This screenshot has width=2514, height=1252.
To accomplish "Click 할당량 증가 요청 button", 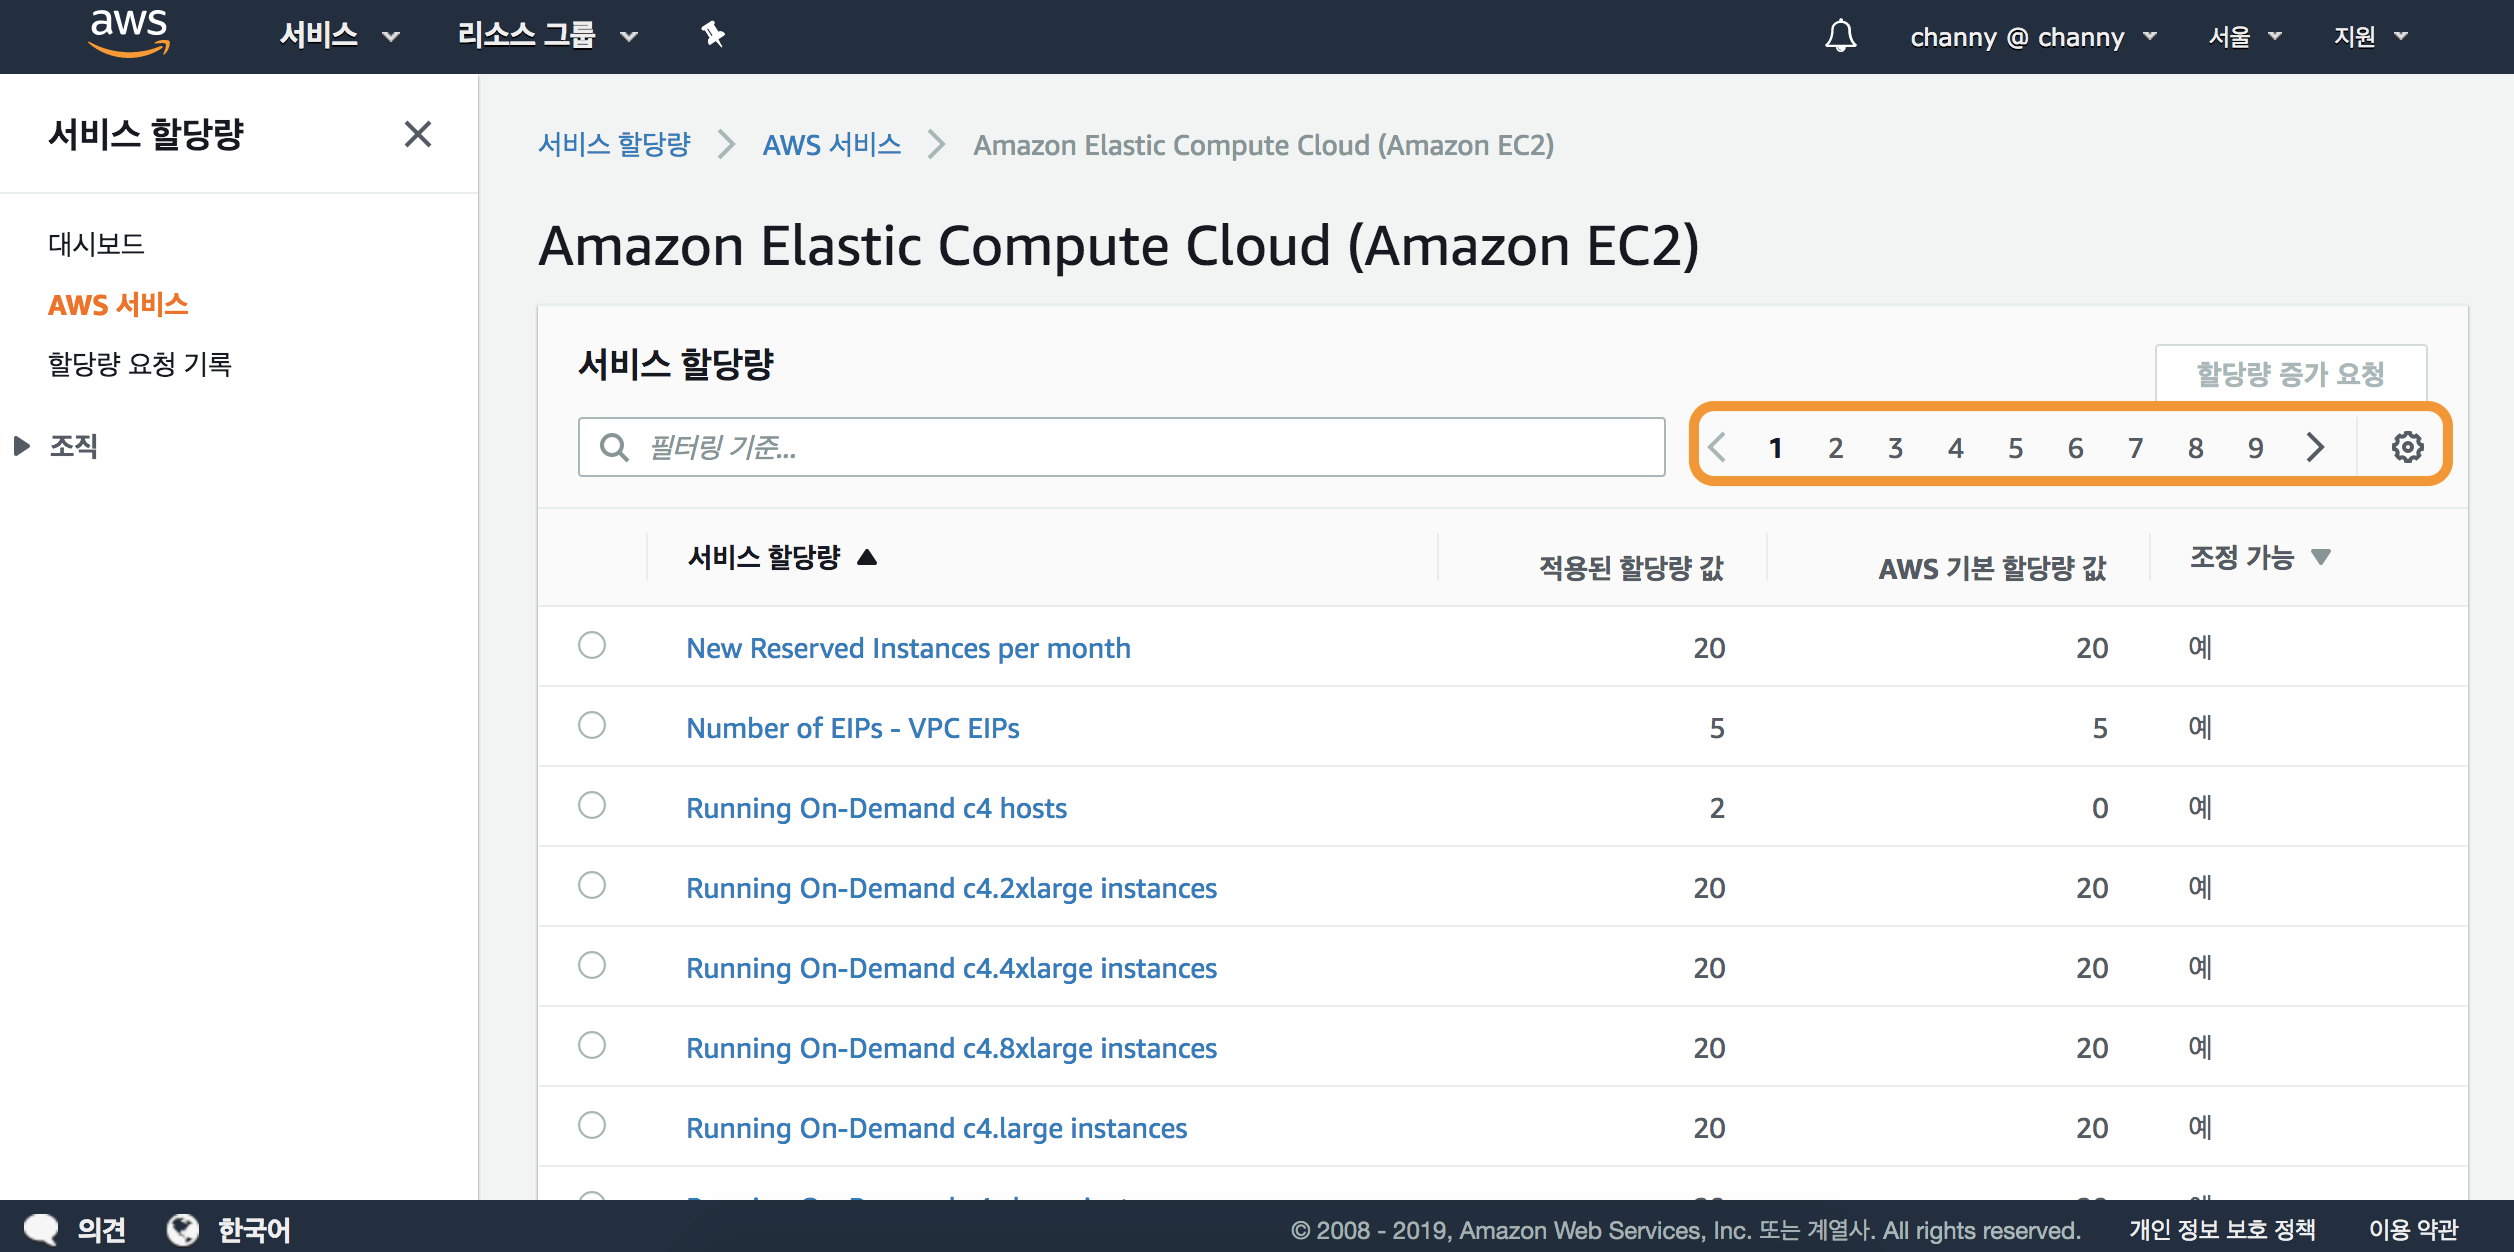I will click(x=2290, y=374).
